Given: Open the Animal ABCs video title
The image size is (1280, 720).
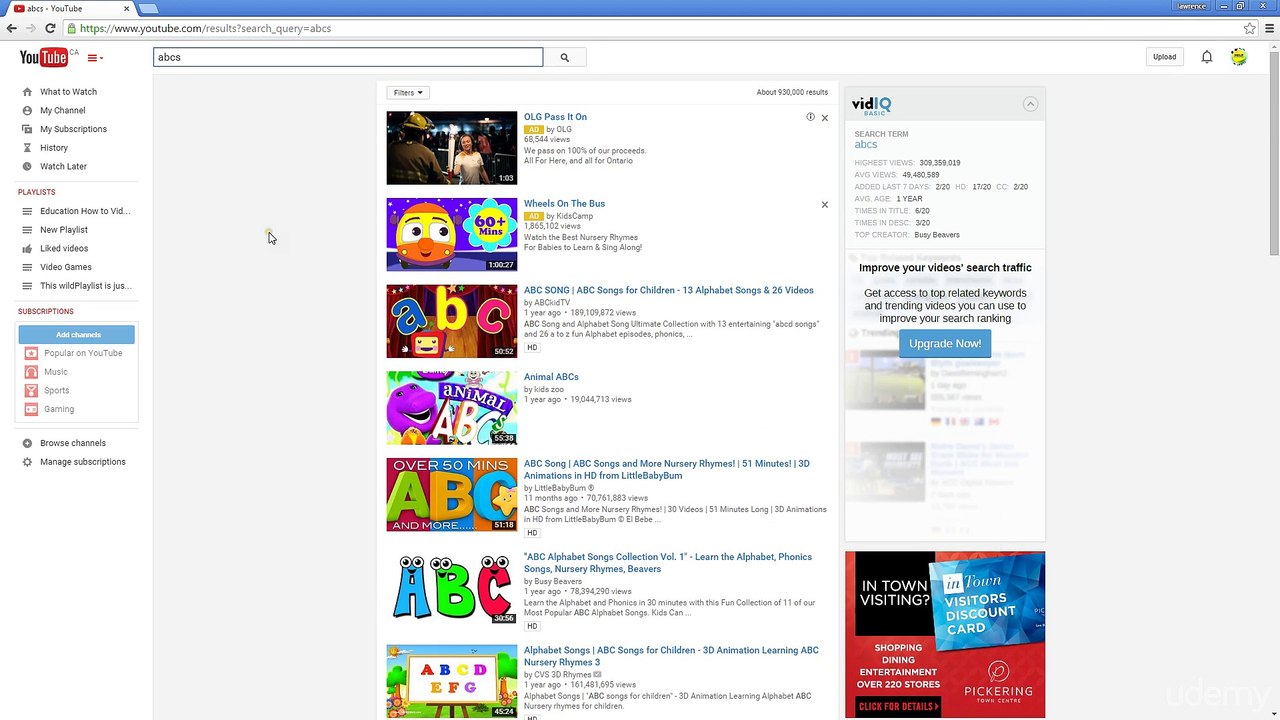Looking at the screenshot, I should pyautogui.click(x=551, y=377).
